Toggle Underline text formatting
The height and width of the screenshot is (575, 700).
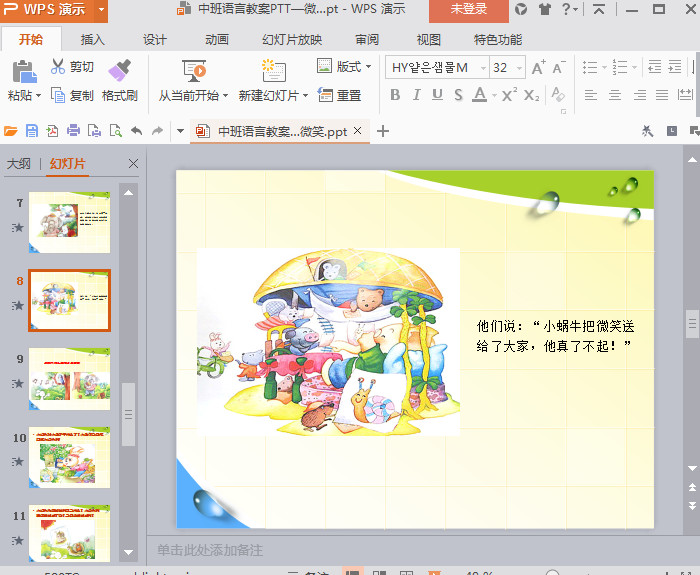(x=437, y=95)
